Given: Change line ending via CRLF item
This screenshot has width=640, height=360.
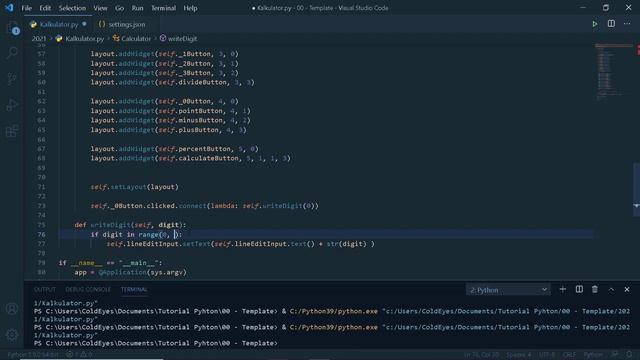Looking at the screenshot, I should 569,355.
